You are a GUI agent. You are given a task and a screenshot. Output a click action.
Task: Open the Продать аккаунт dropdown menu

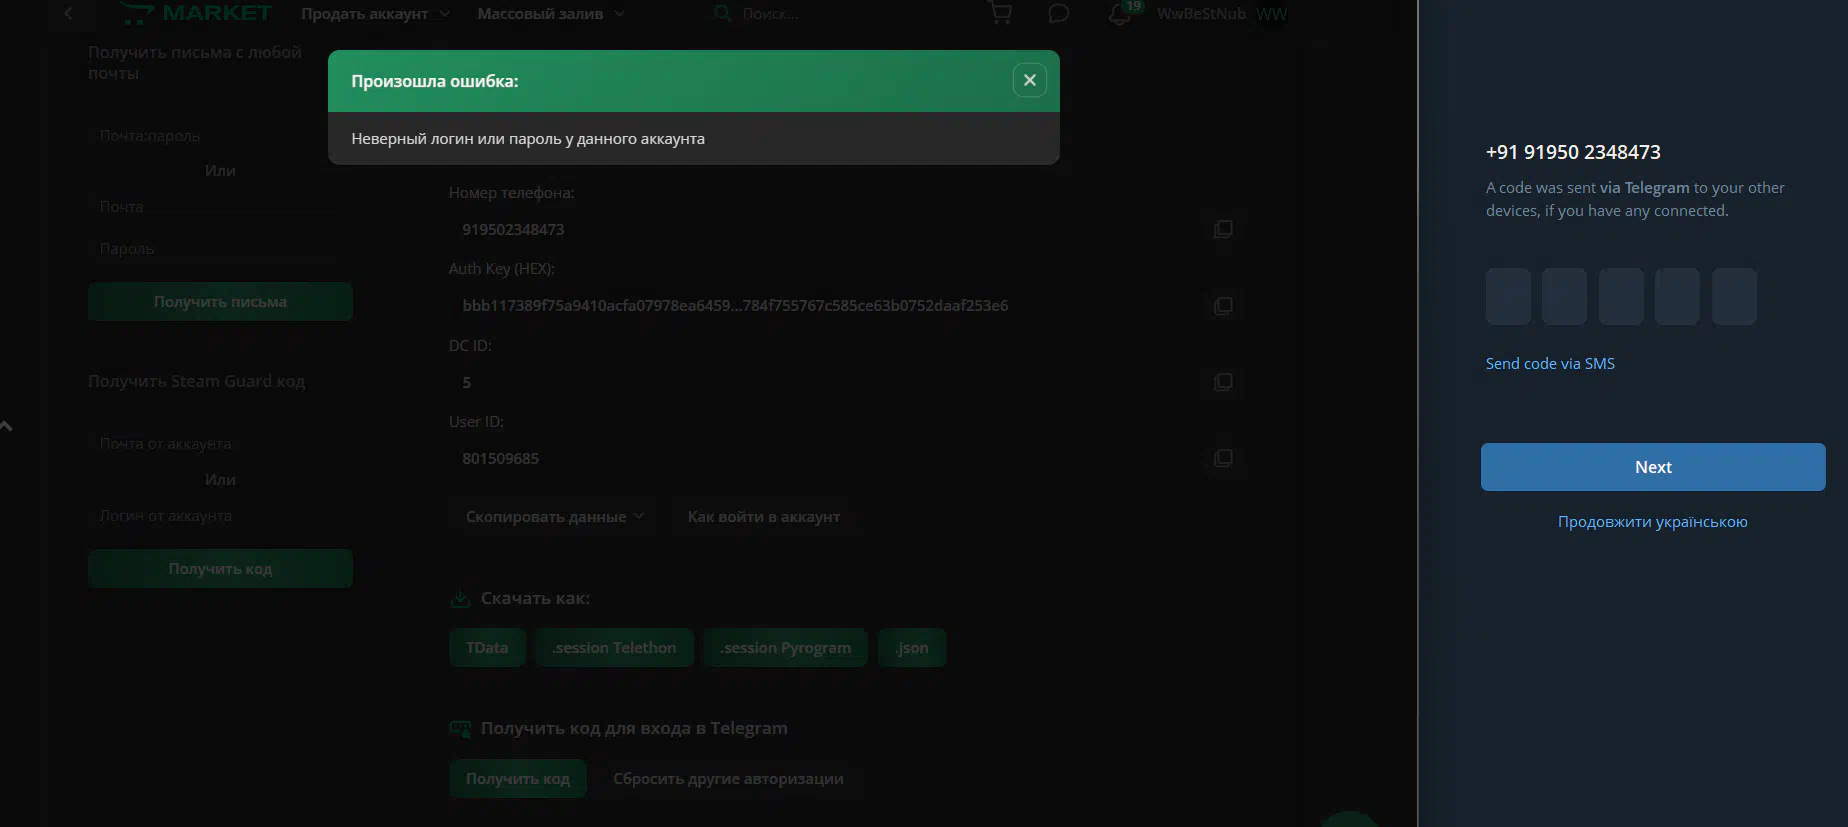point(375,14)
